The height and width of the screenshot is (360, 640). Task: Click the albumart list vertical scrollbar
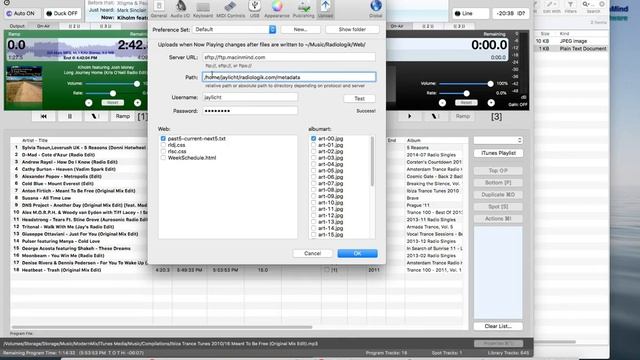372,161
